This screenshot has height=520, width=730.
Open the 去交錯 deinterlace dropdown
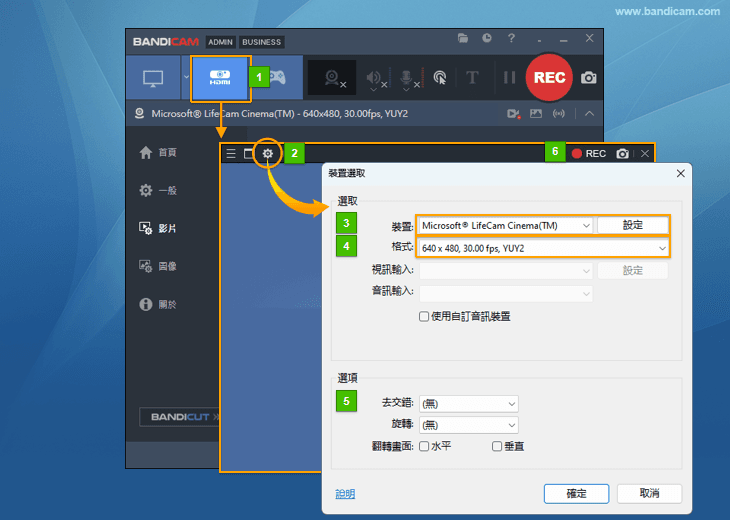tap(468, 403)
